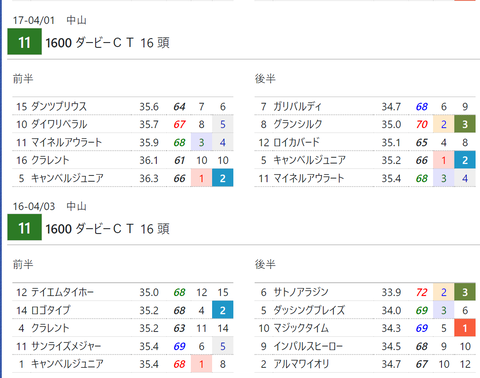Click rating 61 in horse 16 クラレント row
Screen dimensions: 480x378
[x=179, y=161]
